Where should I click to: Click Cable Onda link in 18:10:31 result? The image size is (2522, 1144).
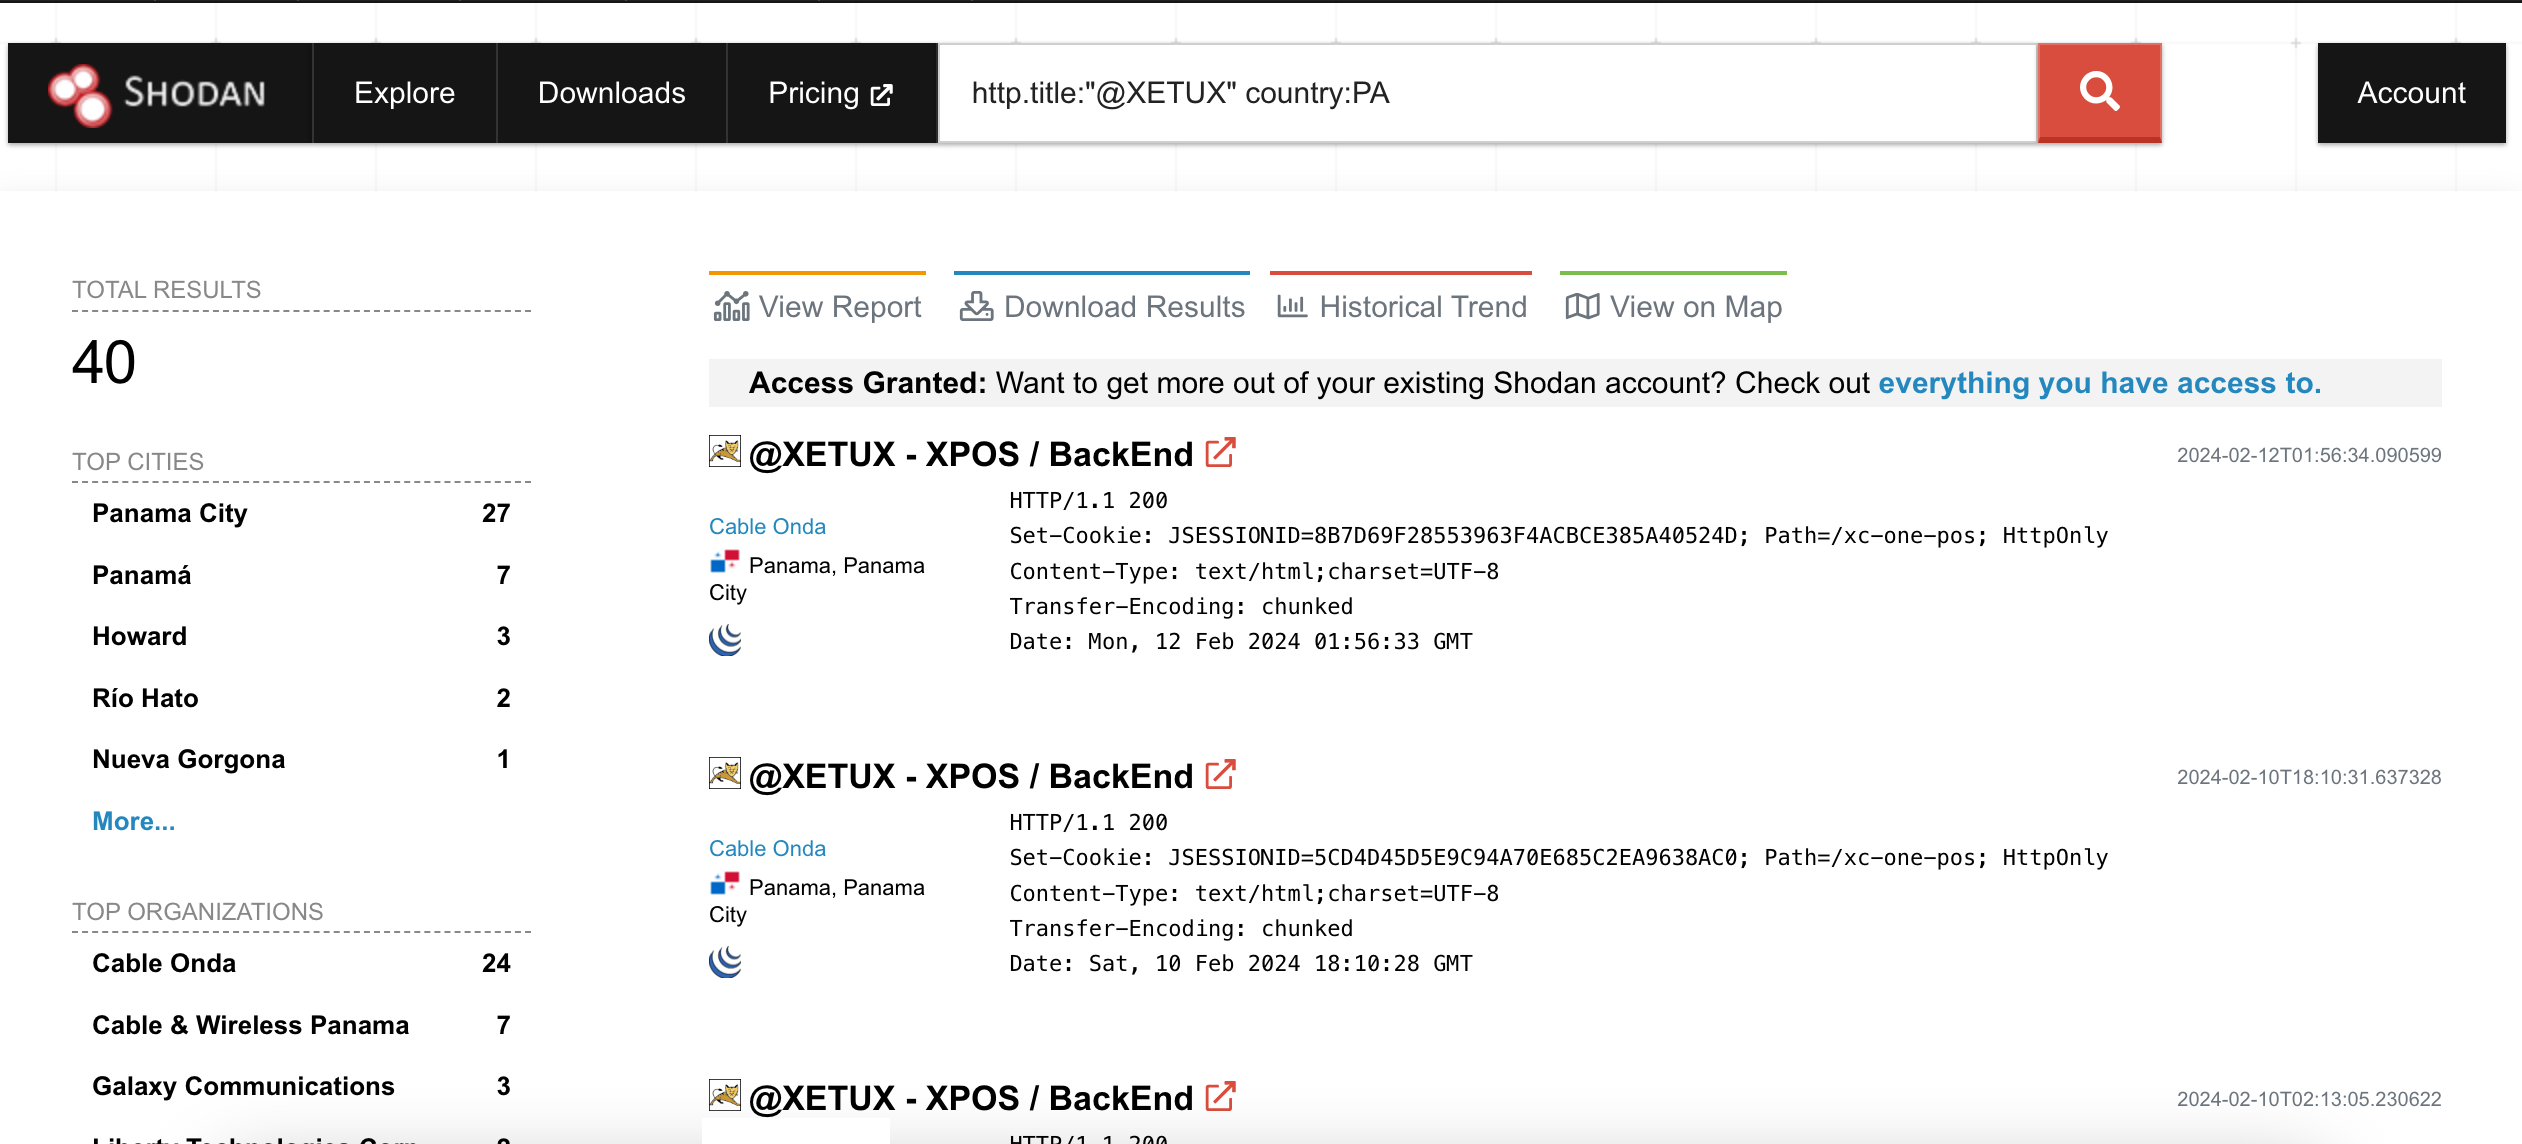767,848
